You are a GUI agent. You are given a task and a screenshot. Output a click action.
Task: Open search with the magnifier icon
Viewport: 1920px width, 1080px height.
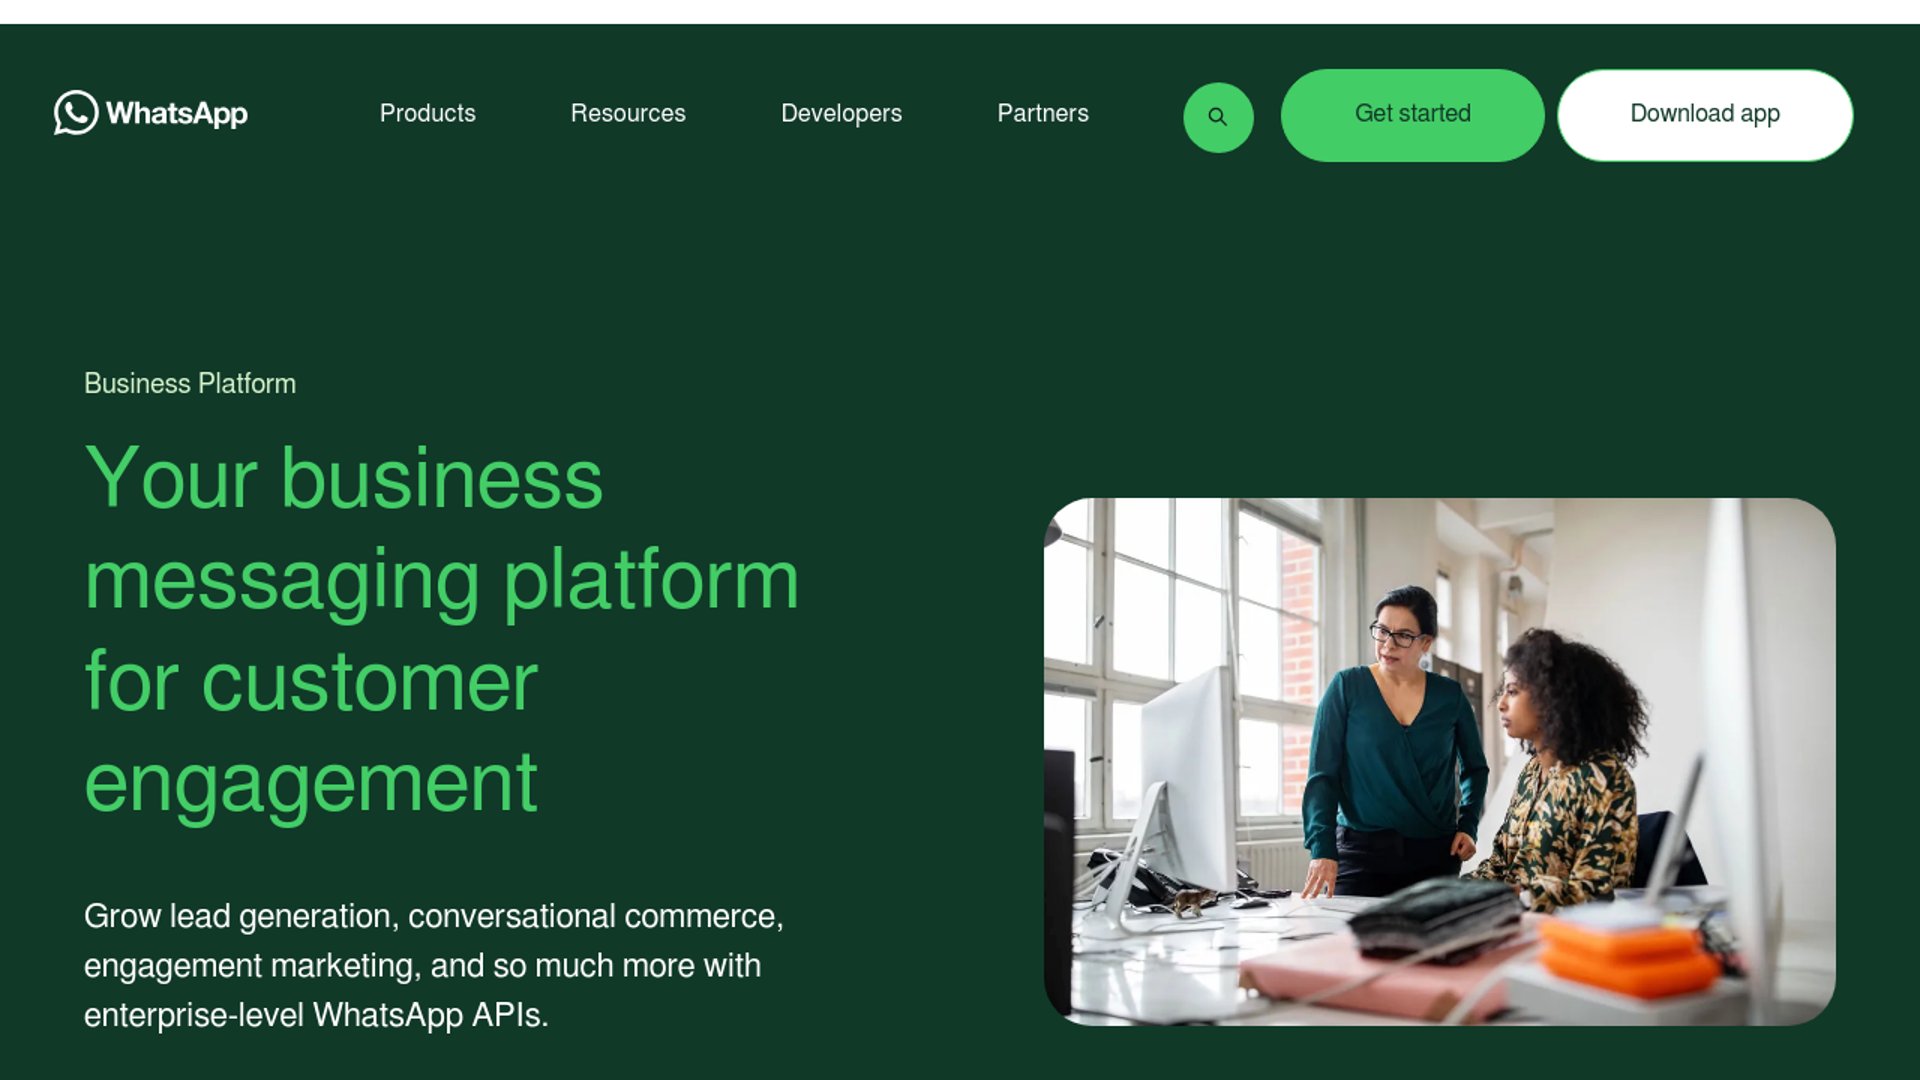click(1218, 117)
